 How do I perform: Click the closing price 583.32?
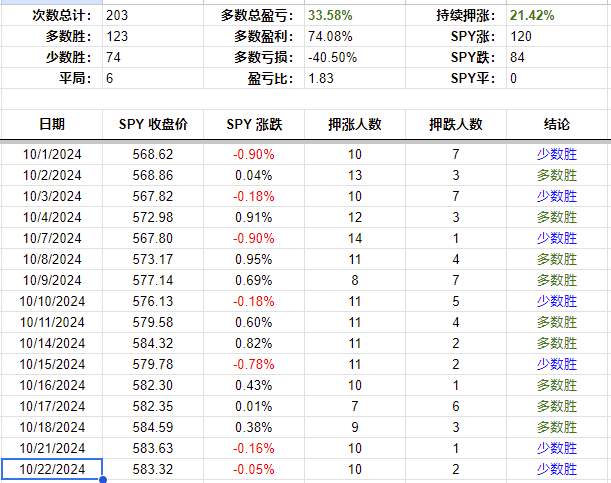pos(153,469)
